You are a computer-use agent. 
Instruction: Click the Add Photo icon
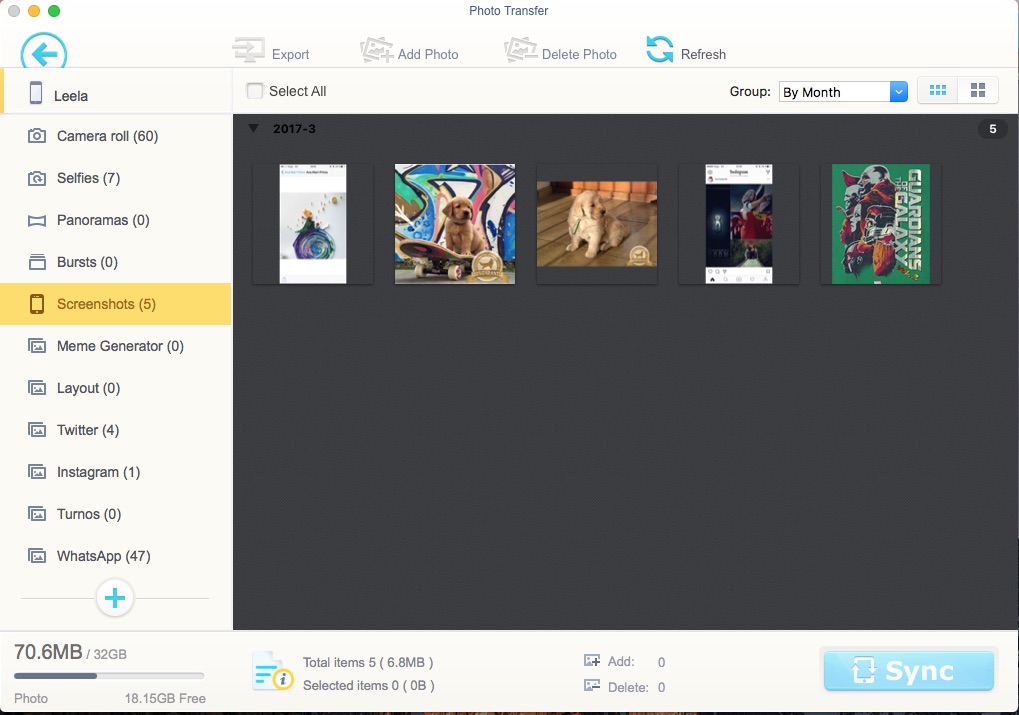377,52
